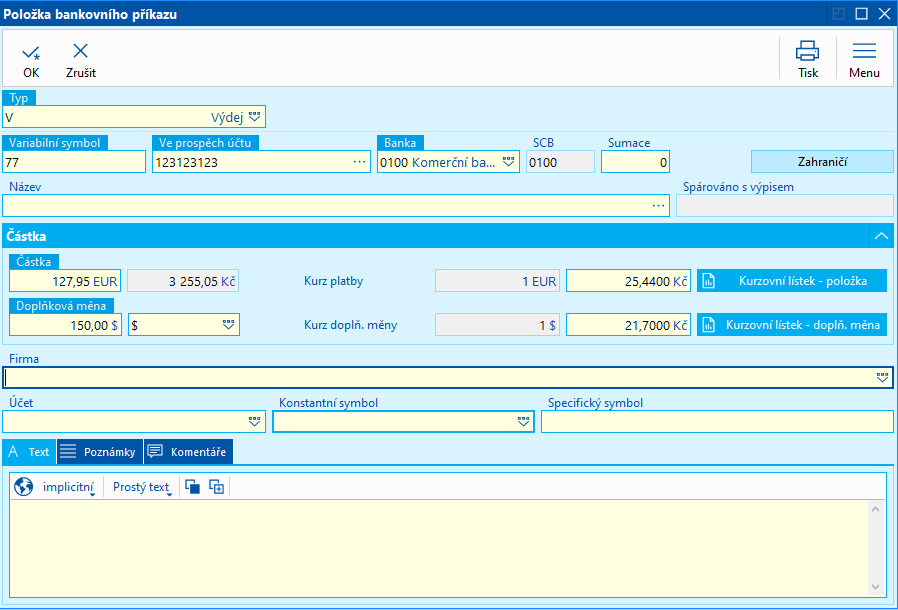Click the Specifický symbol input field
This screenshot has width=898, height=610.
[716, 422]
